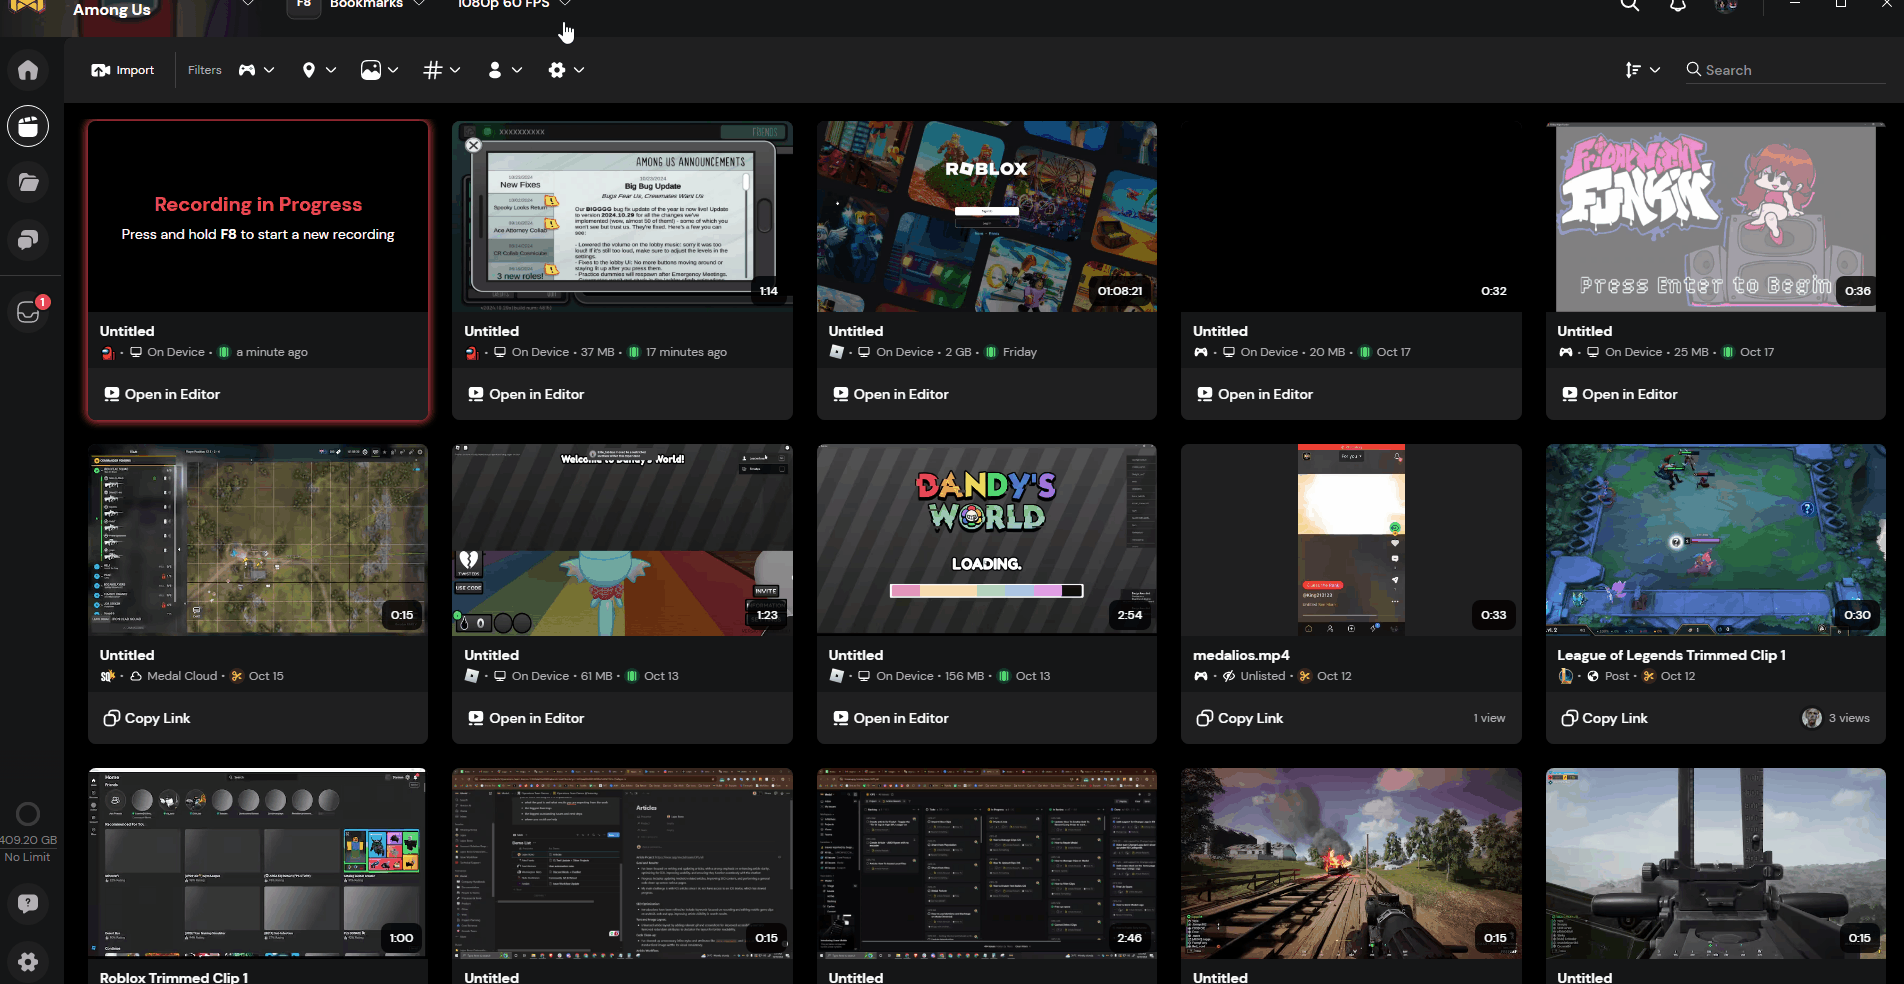Open the notifications bell icon

point(1678,4)
